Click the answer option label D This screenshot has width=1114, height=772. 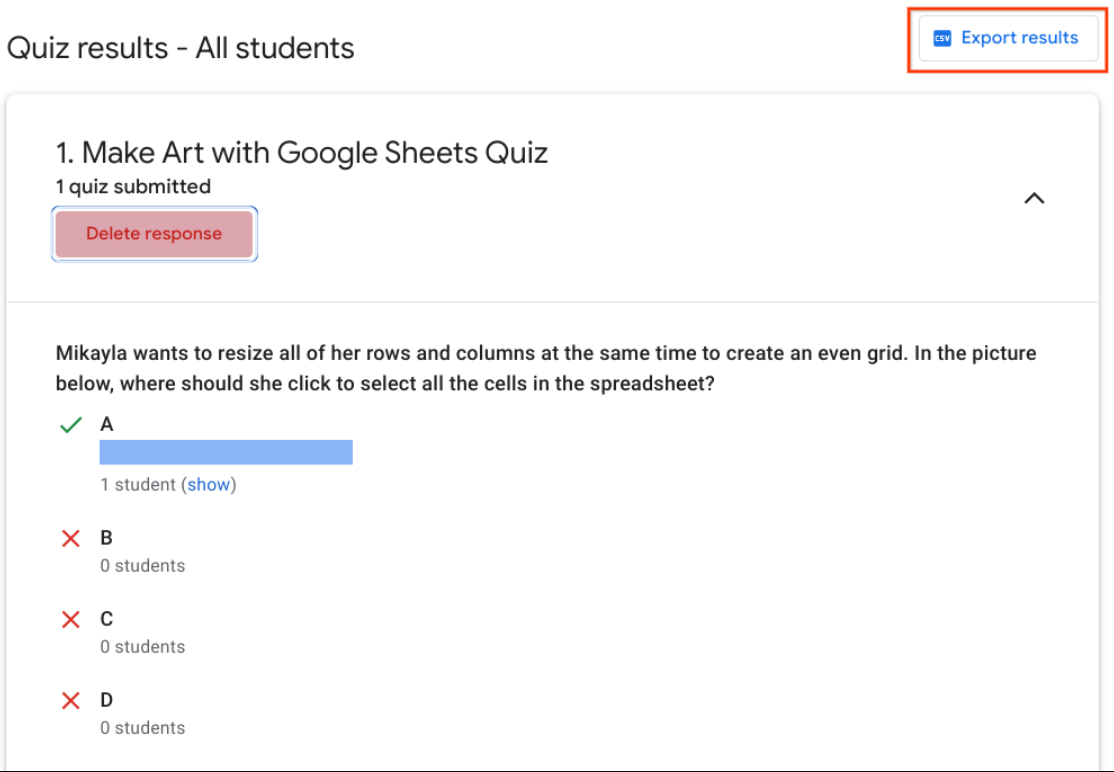coord(107,700)
